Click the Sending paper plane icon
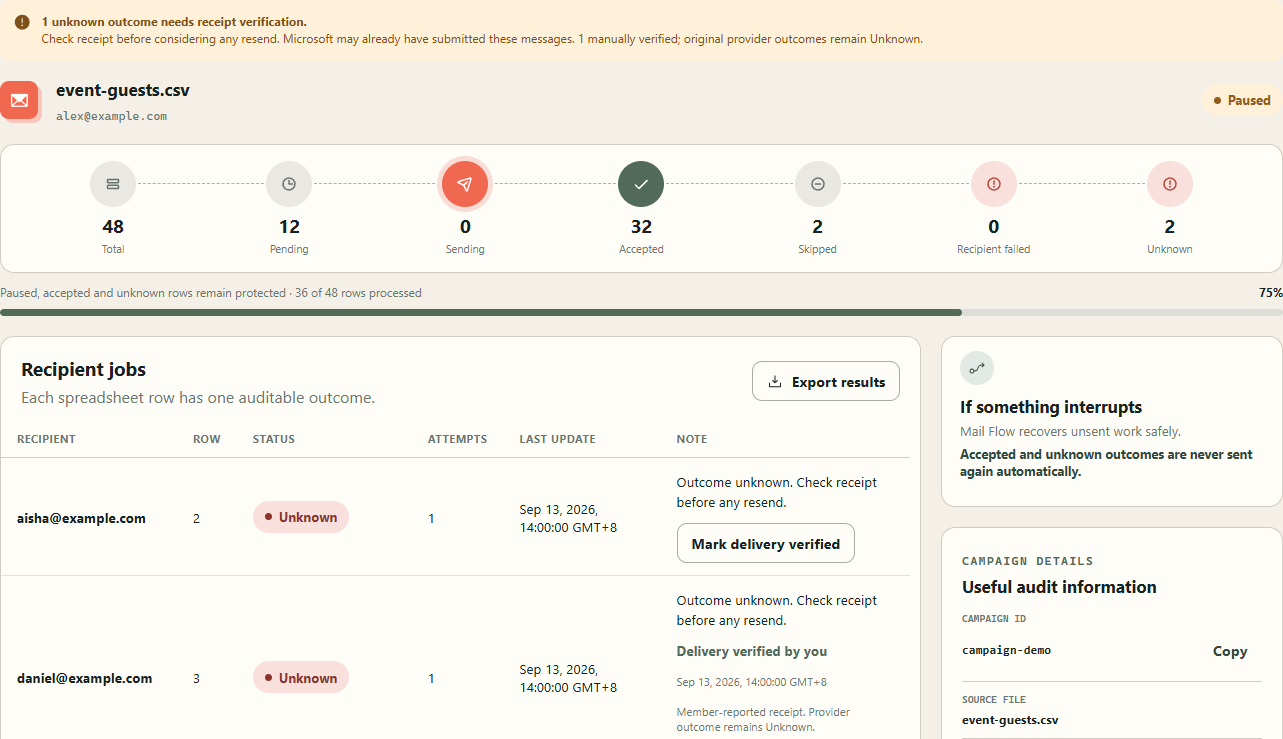The image size is (1283, 739). pyautogui.click(x=465, y=184)
